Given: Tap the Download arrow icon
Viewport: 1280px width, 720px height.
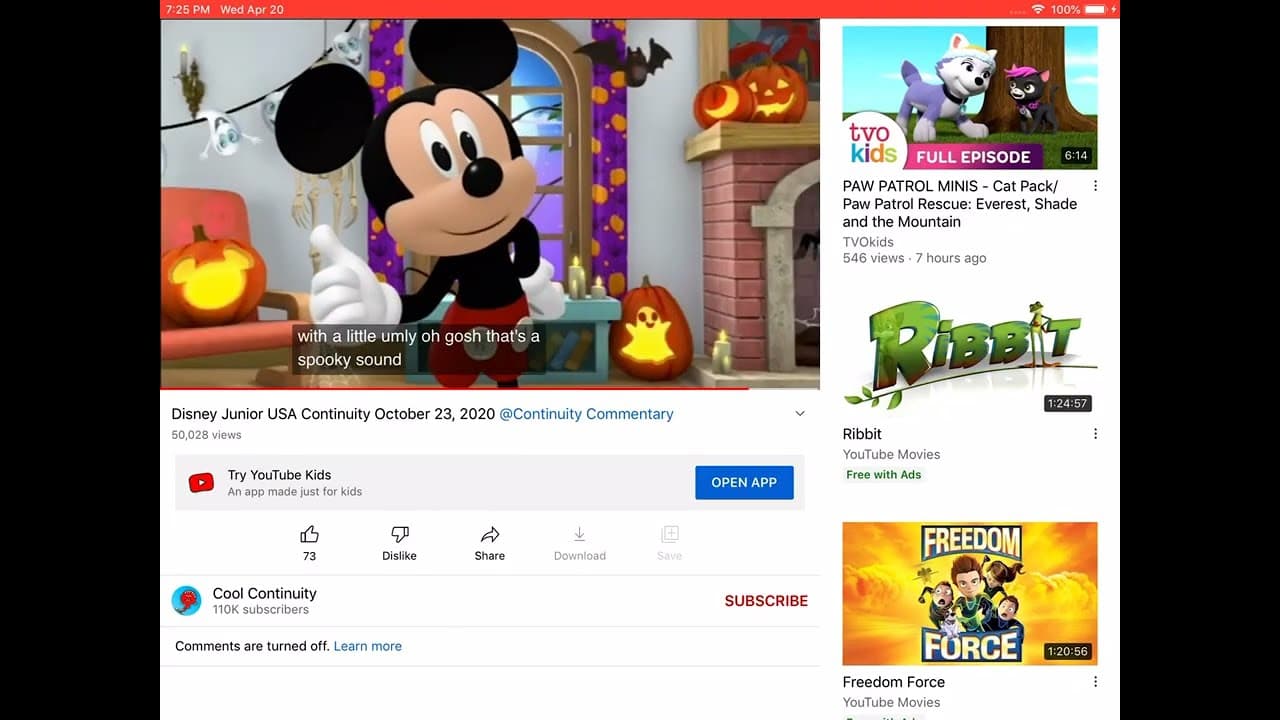Looking at the screenshot, I should pyautogui.click(x=579, y=535).
